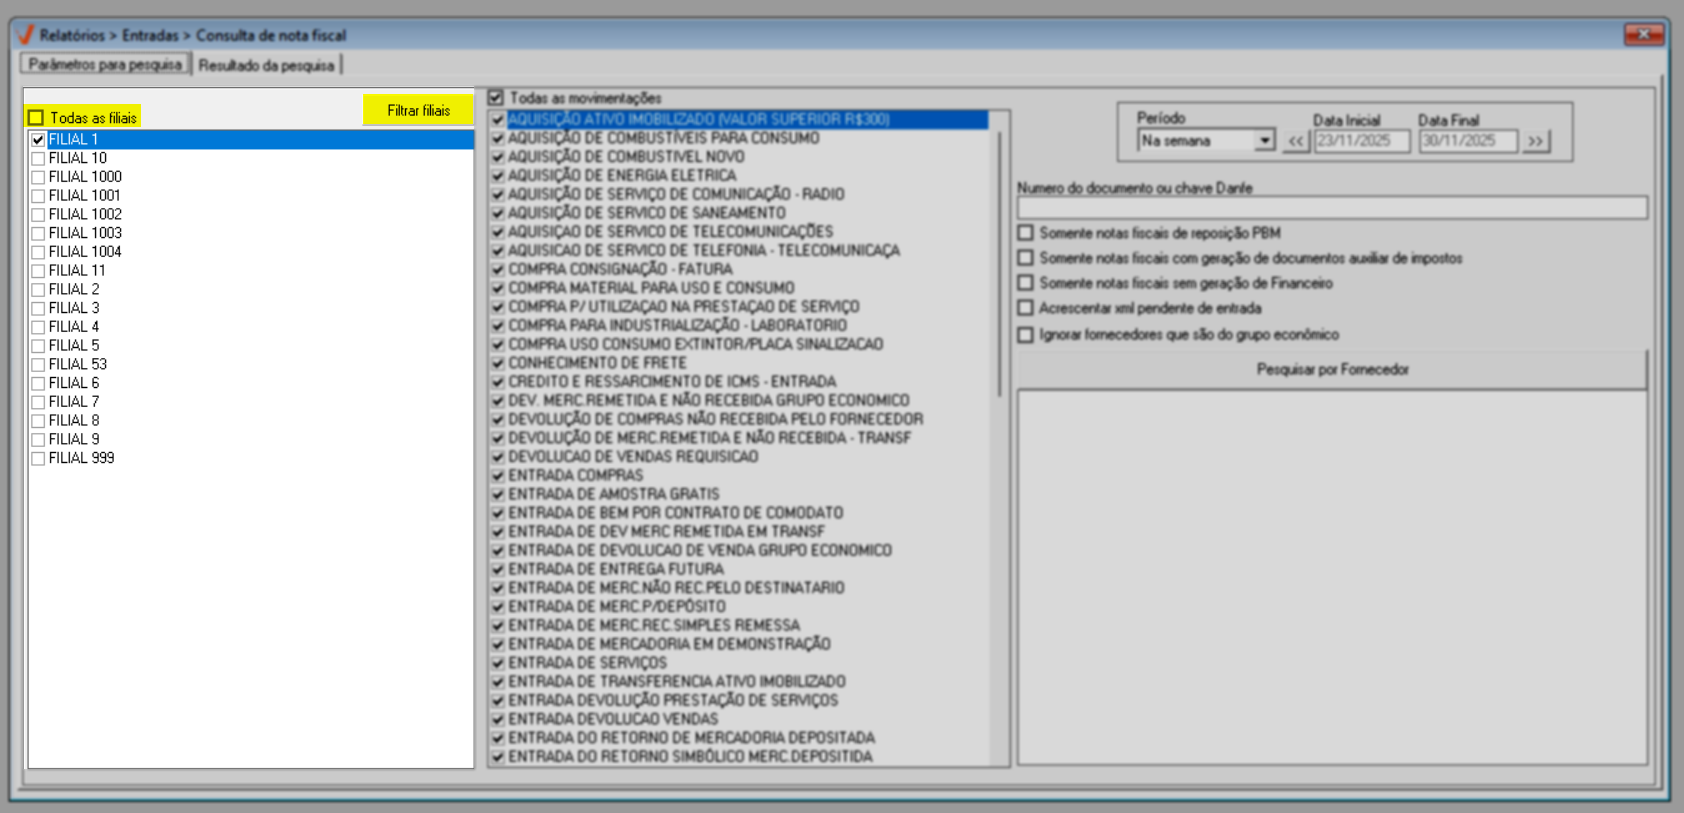
Task: Select FILIAL 7 row label
Action: (74, 402)
